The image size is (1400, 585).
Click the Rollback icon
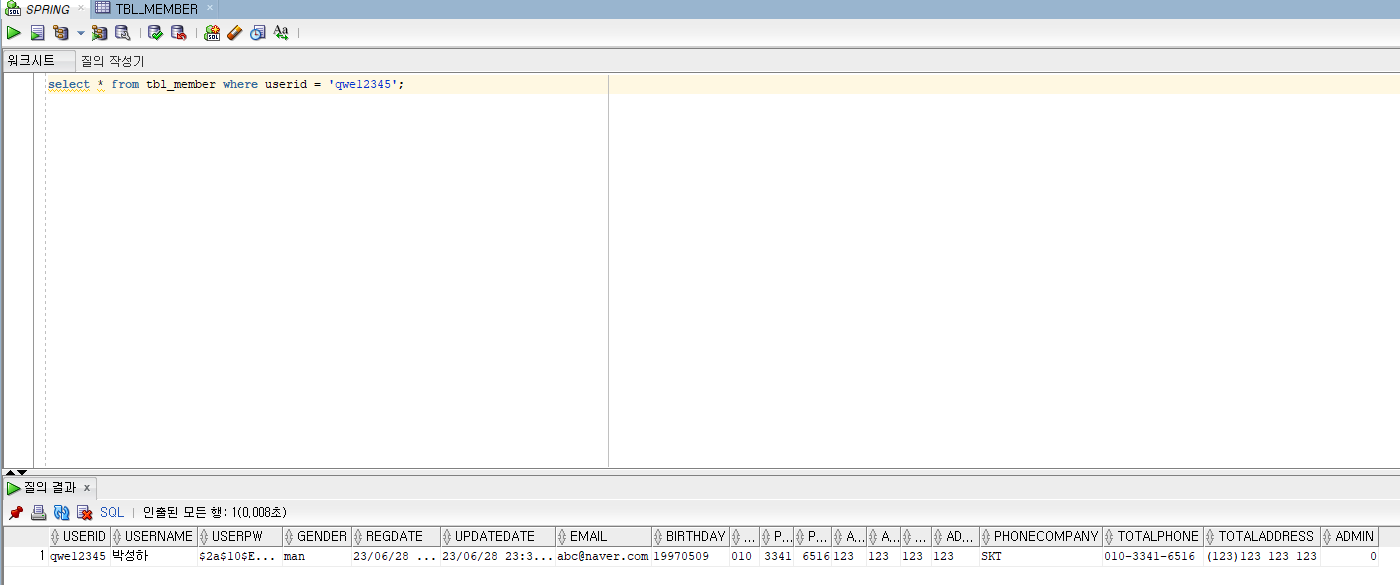pyautogui.click(x=178, y=33)
